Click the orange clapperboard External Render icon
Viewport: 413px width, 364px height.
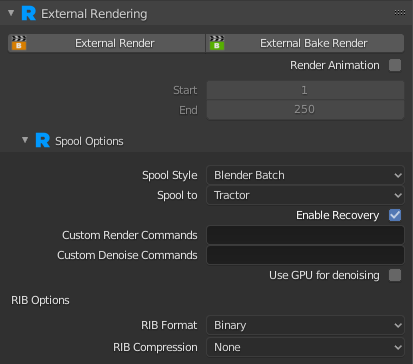coord(19,43)
